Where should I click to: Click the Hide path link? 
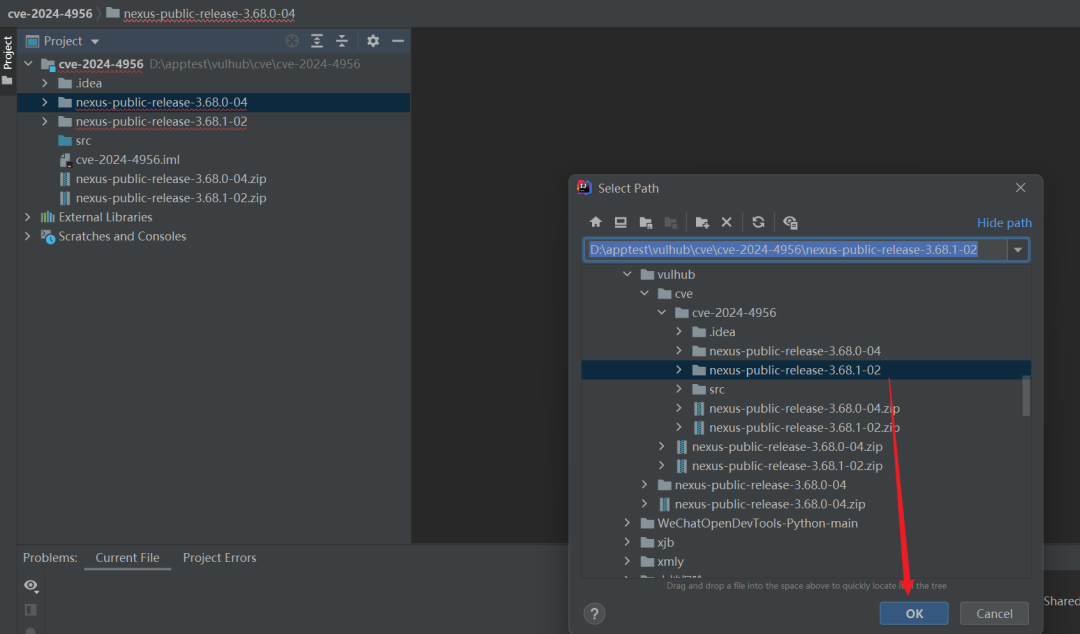1004,223
